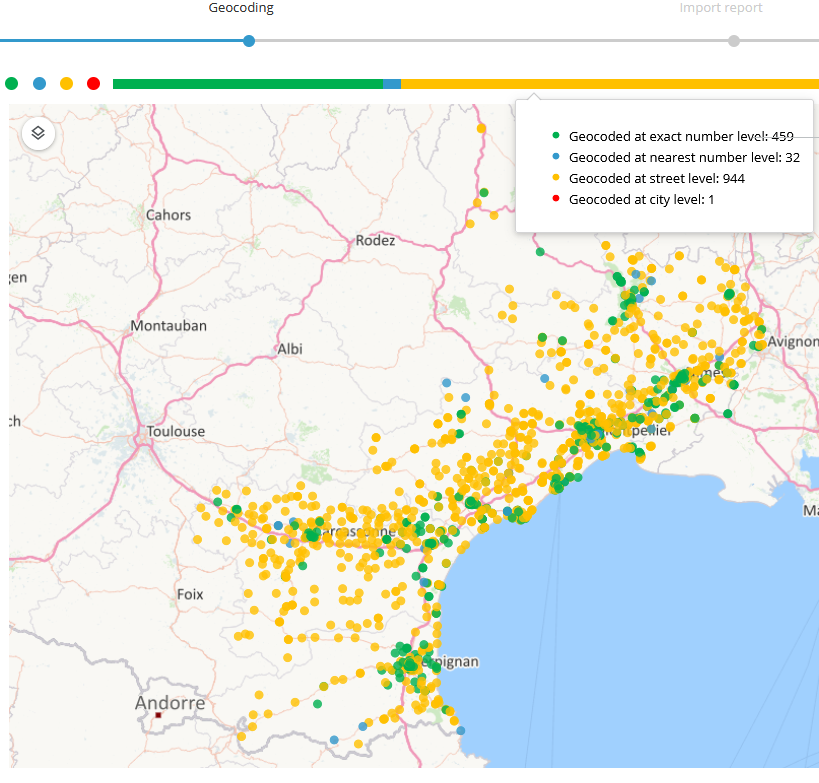Toggle the 'Geocoded at street level: 944' entry

point(658,178)
